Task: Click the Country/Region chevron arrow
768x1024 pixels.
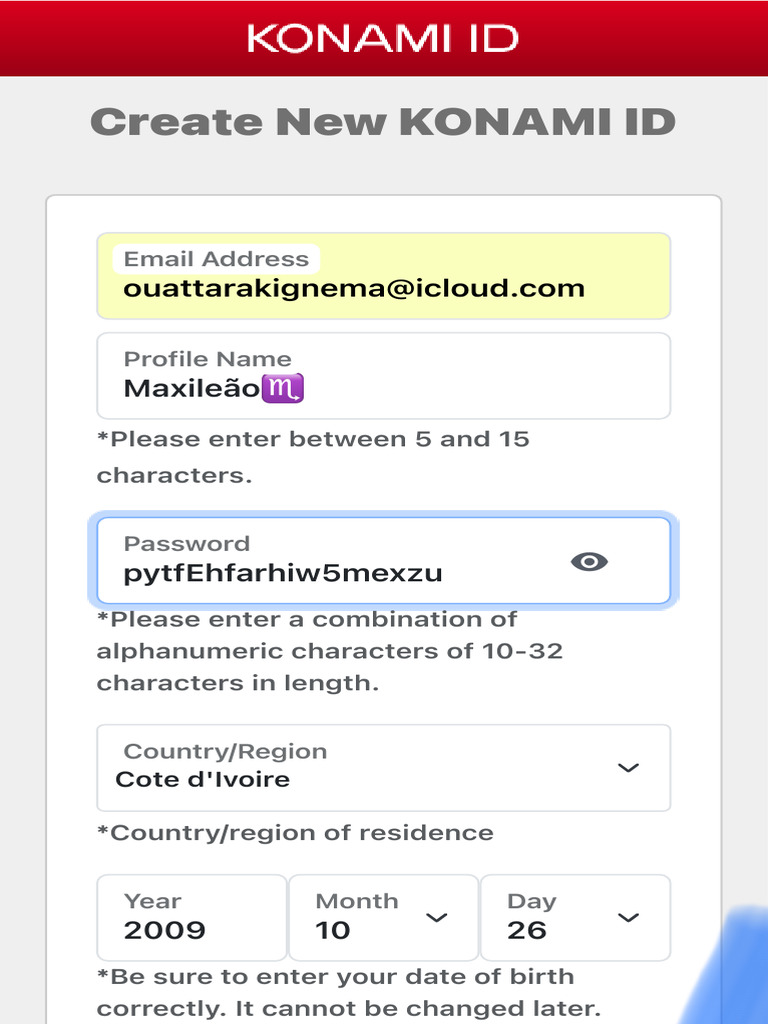Action: (628, 768)
